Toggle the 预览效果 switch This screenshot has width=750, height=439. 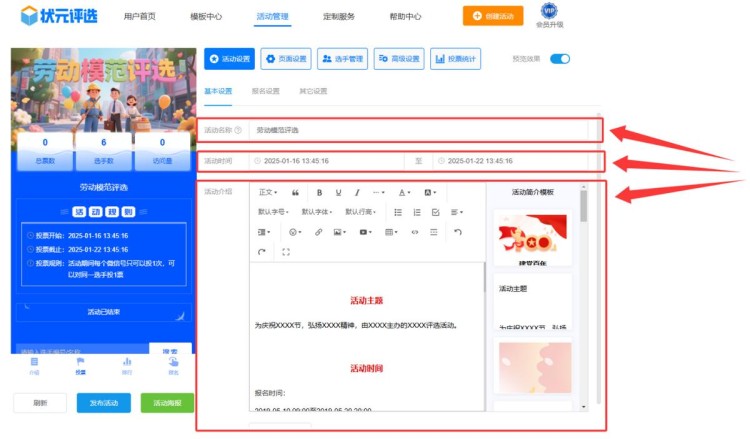[x=560, y=59]
